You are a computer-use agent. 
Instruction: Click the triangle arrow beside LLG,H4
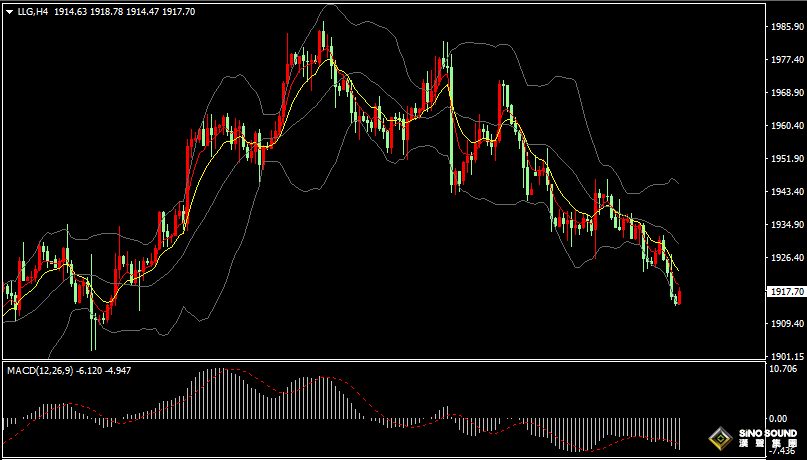tap(9, 10)
